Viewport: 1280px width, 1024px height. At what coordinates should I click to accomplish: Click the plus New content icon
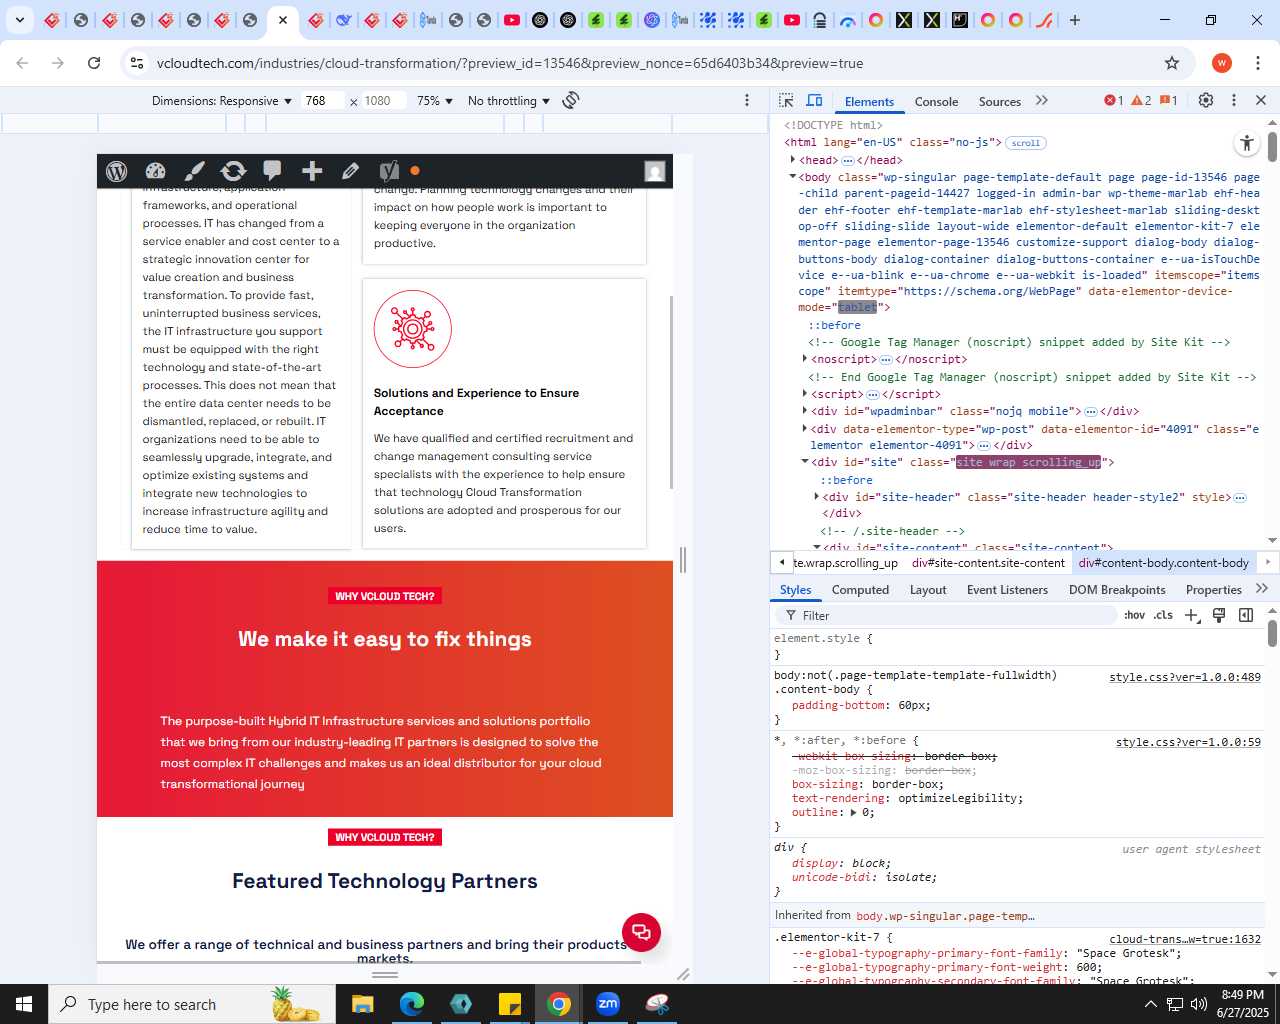point(312,171)
